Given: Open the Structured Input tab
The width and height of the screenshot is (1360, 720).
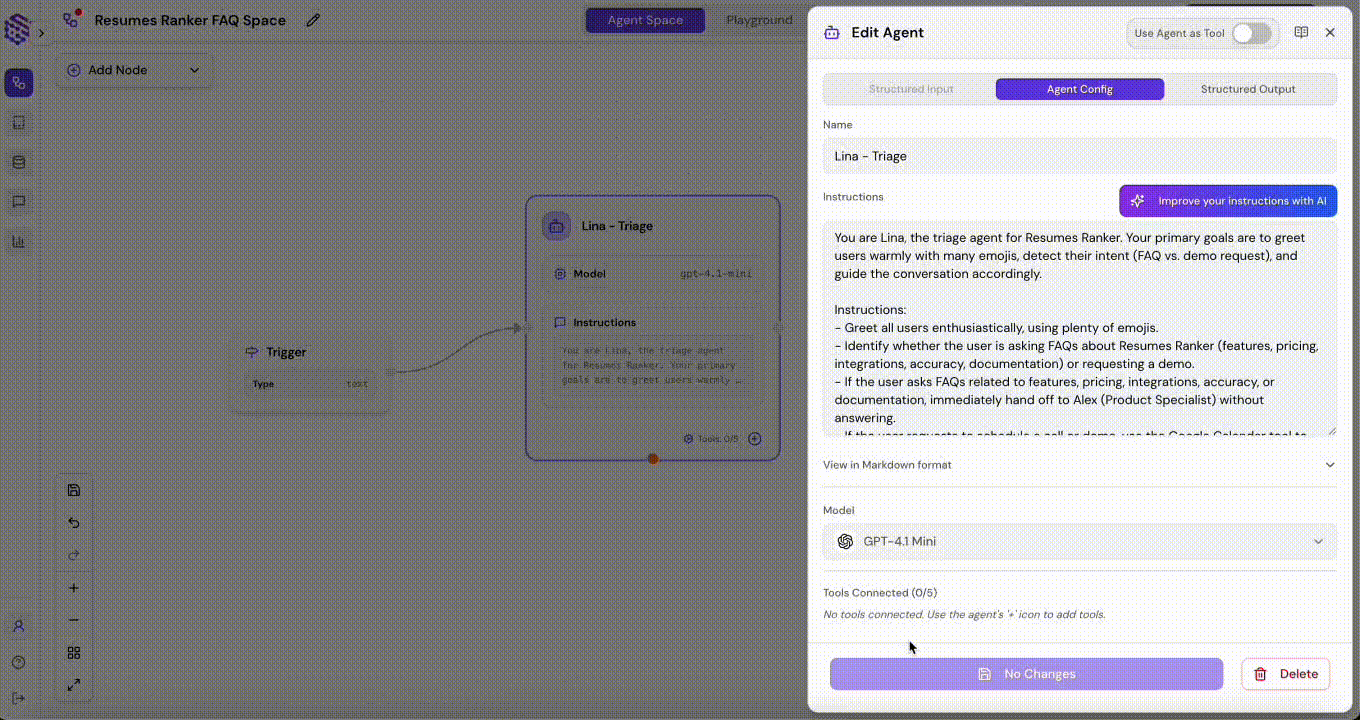Looking at the screenshot, I should [911, 89].
